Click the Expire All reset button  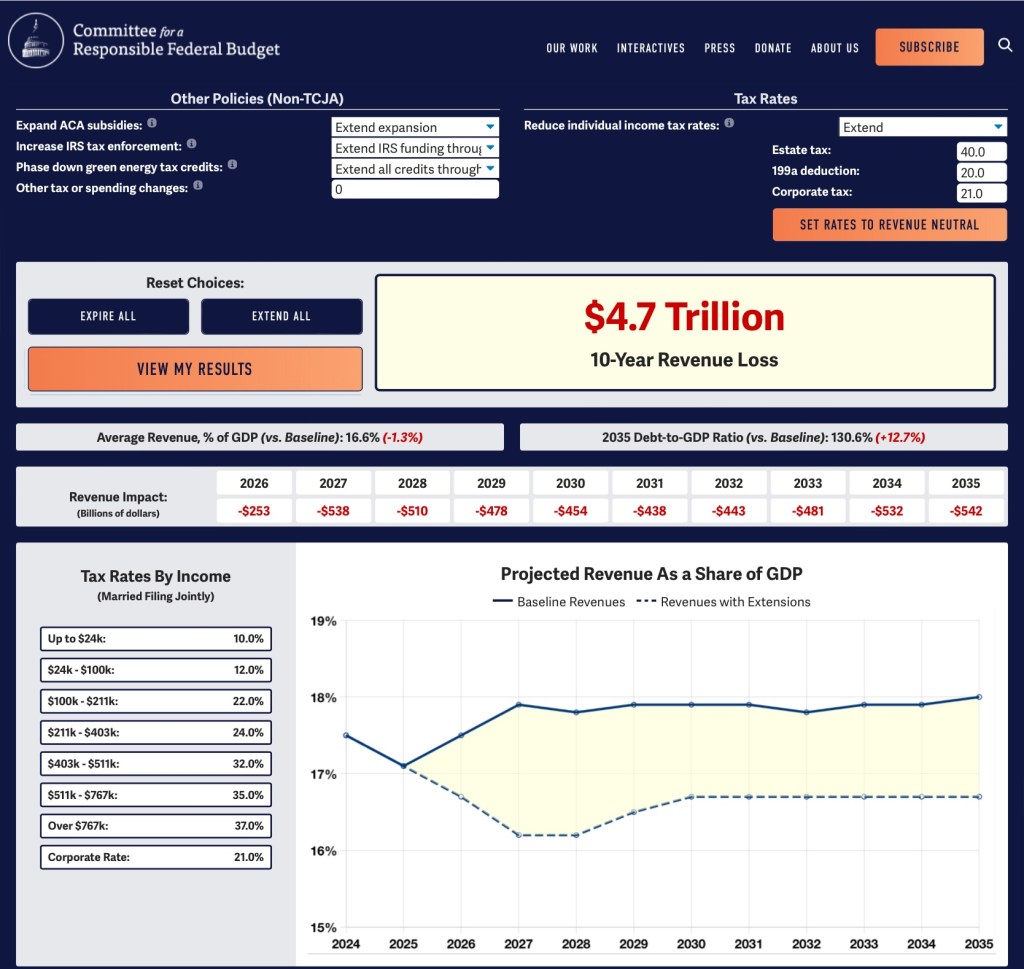108,316
